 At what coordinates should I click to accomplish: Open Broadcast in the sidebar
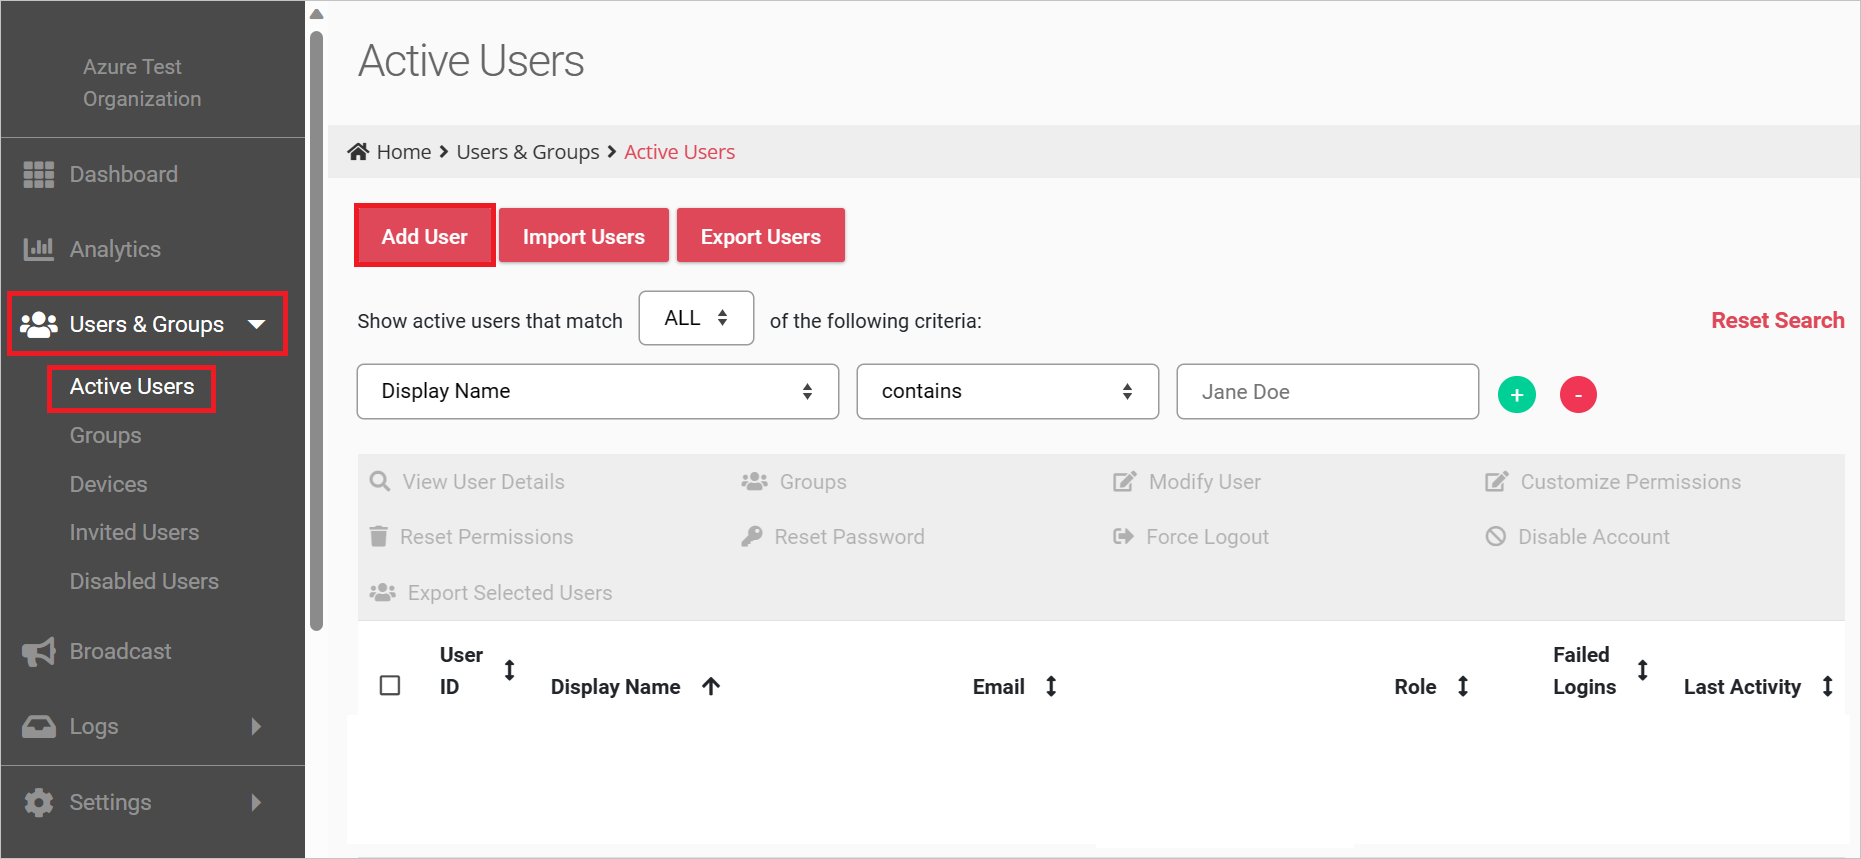coord(120,652)
